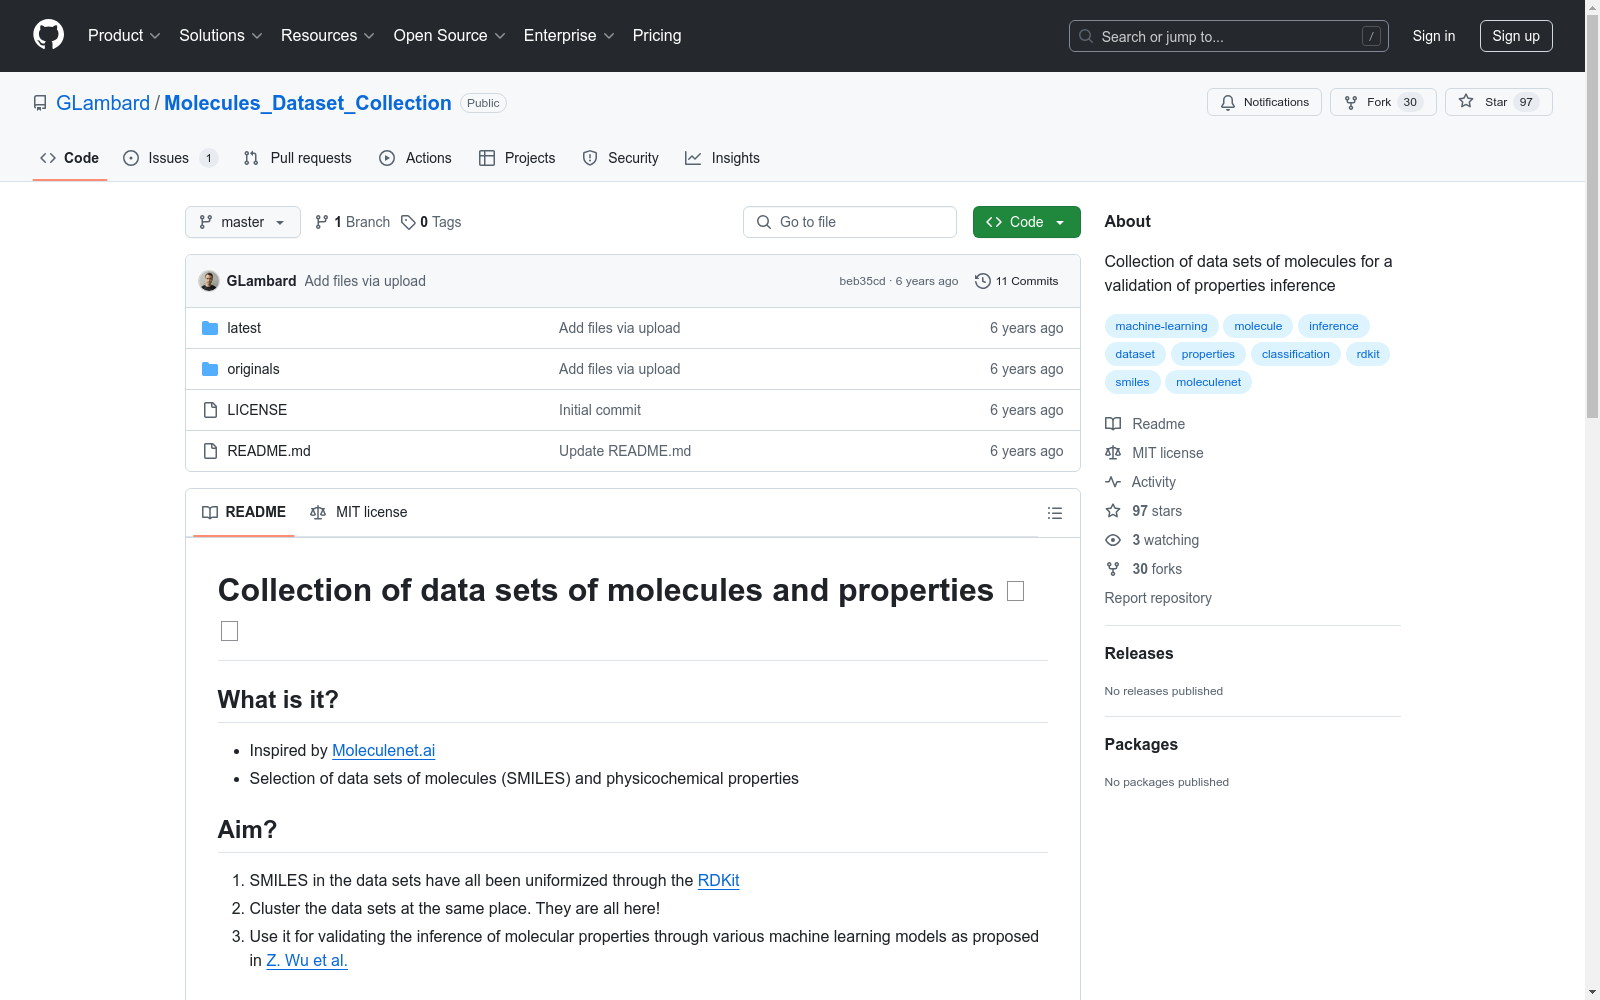1600x1000 pixels.
Task: Click the LICENSE file icon
Action: 210,410
